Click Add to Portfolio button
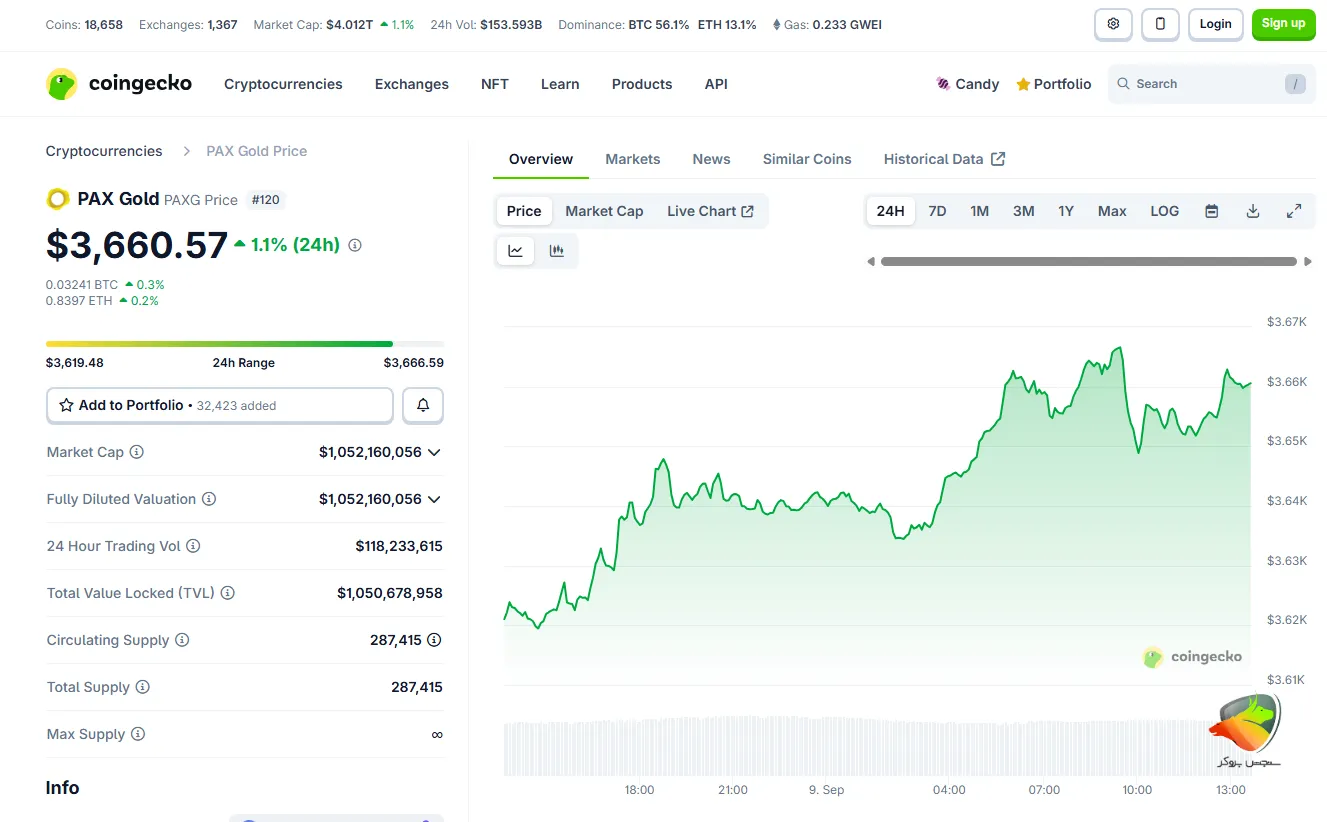 tap(220, 405)
